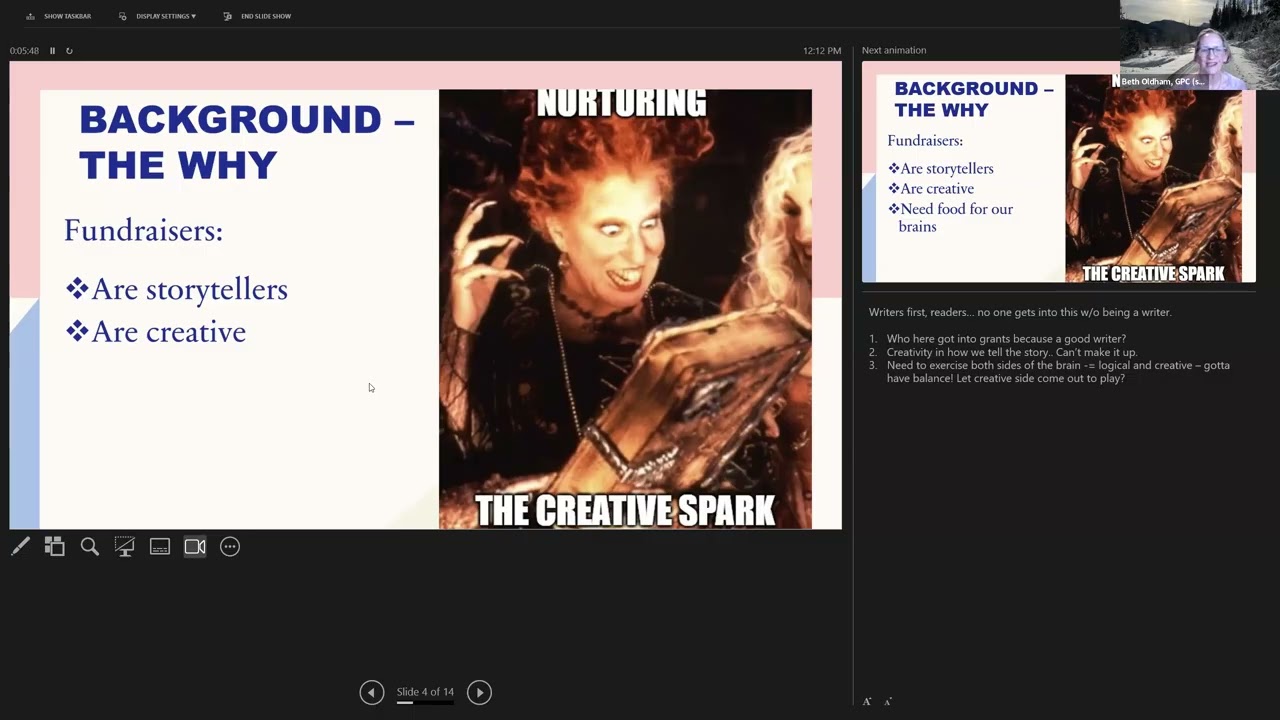Click the slide progress bar under slide counter

click(425, 703)
